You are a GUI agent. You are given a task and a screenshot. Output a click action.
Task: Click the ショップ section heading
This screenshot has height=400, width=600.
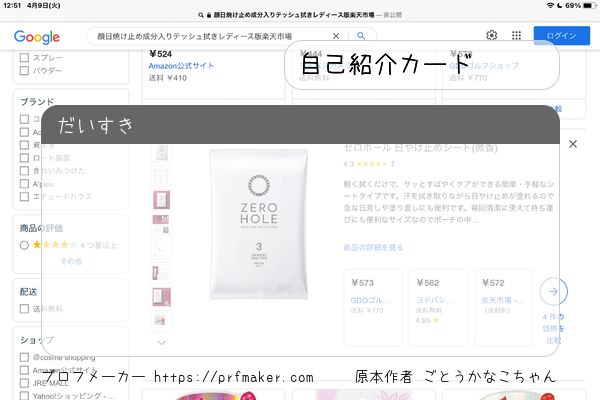pos(37,340)
